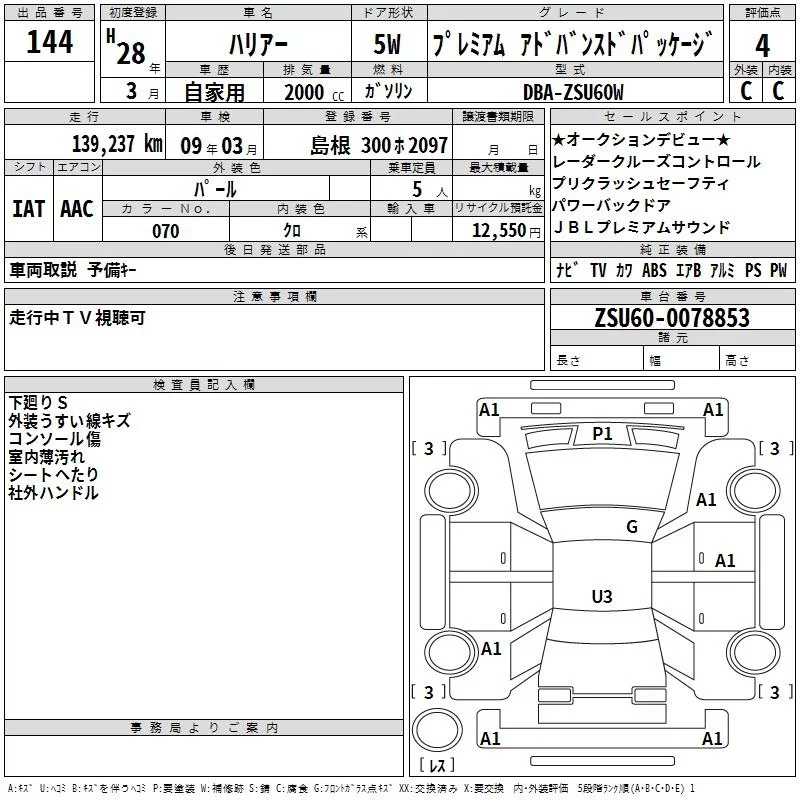This screenshot has height=800, width=800.
Task: Click the "G" mark on the windshield
Action: coord(632,526)
